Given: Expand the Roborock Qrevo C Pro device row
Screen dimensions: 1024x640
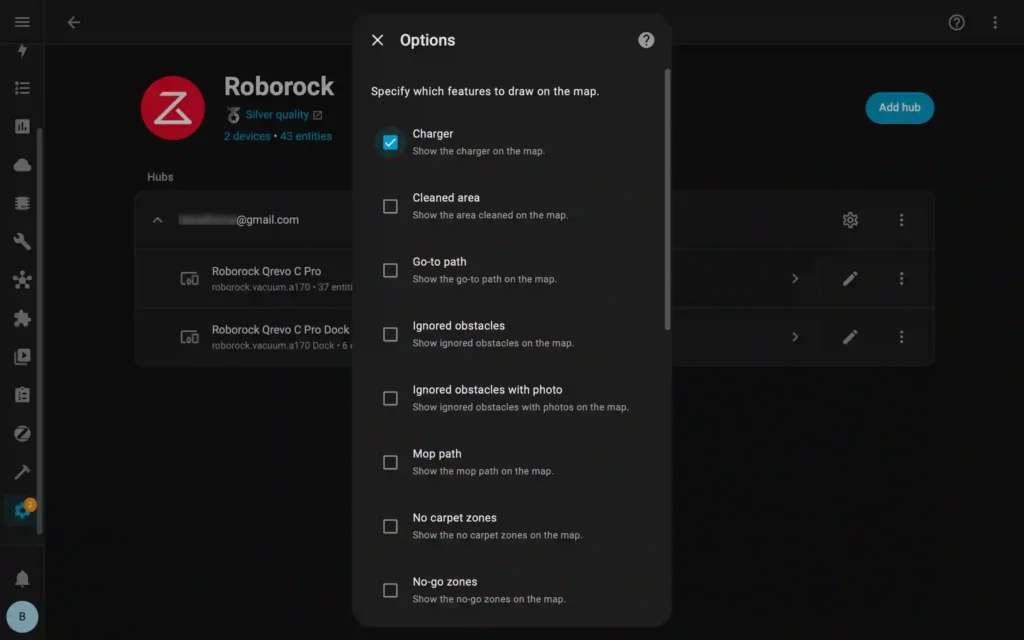Looking at the screenshot, I should 795,279.
